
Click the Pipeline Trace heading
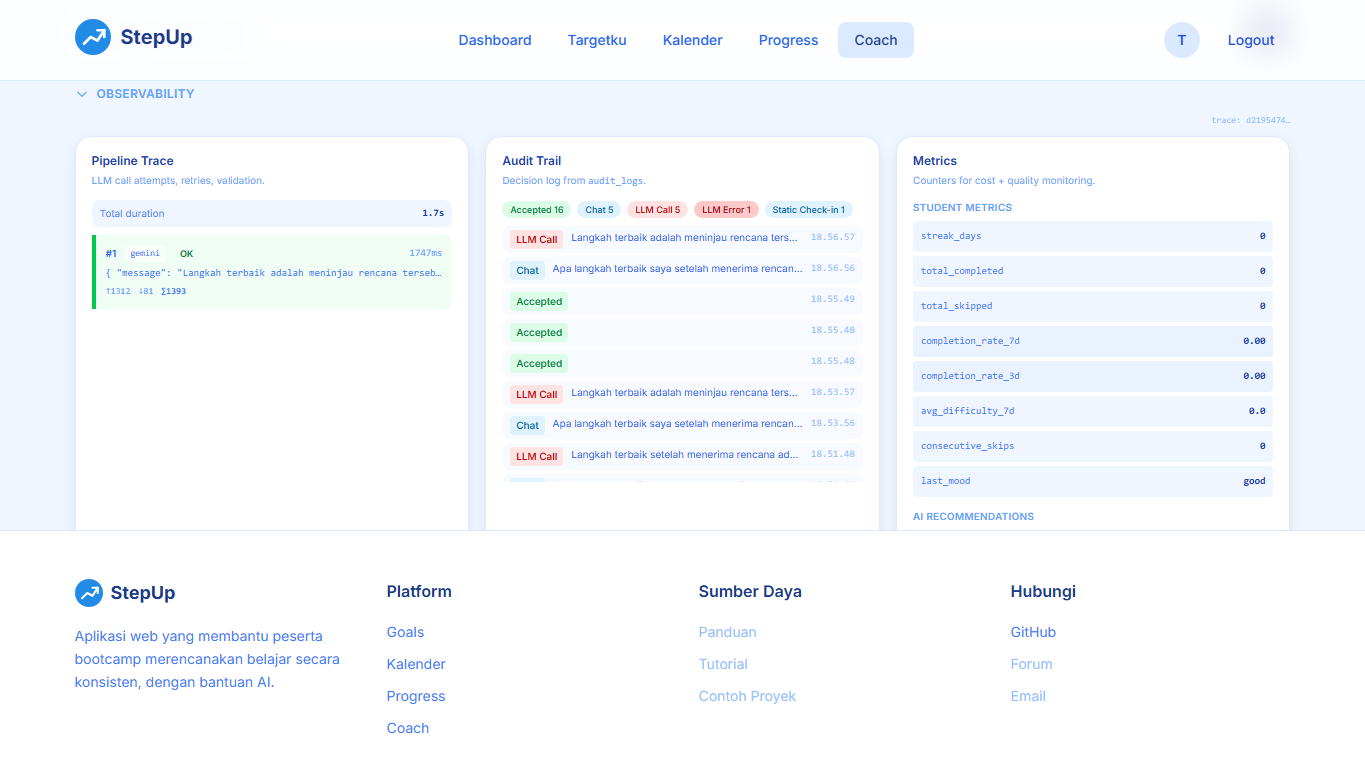[132, 161]
